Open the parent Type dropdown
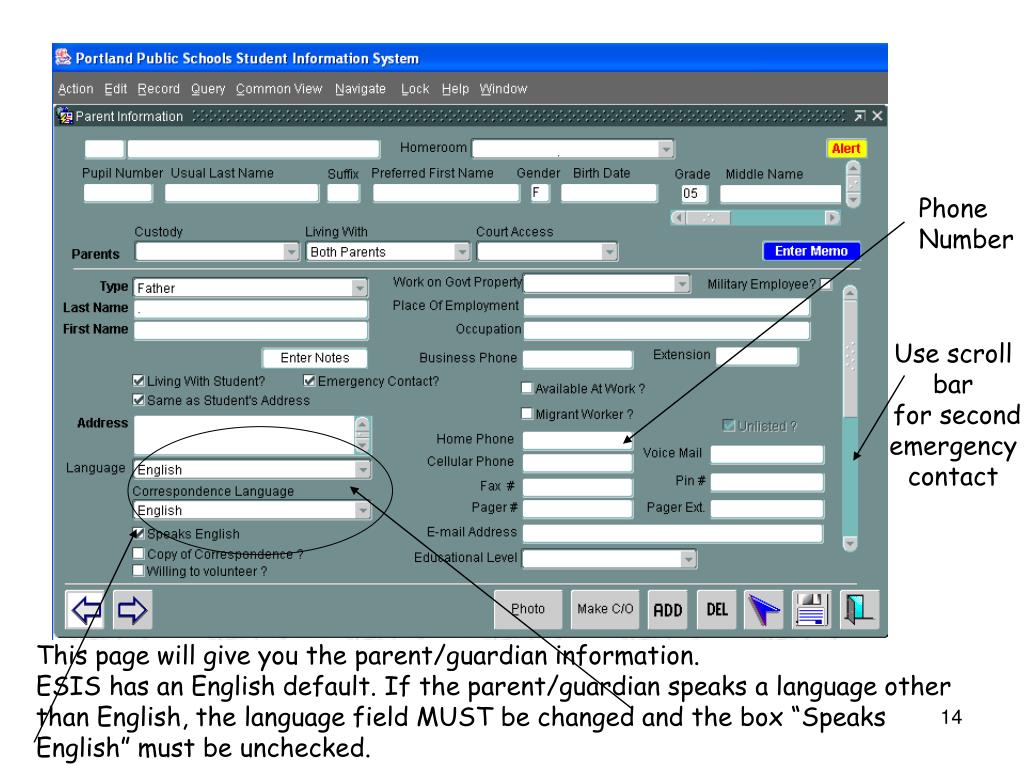The height and width of the screenshot is (768, 1024). click(x=359, y=288)
